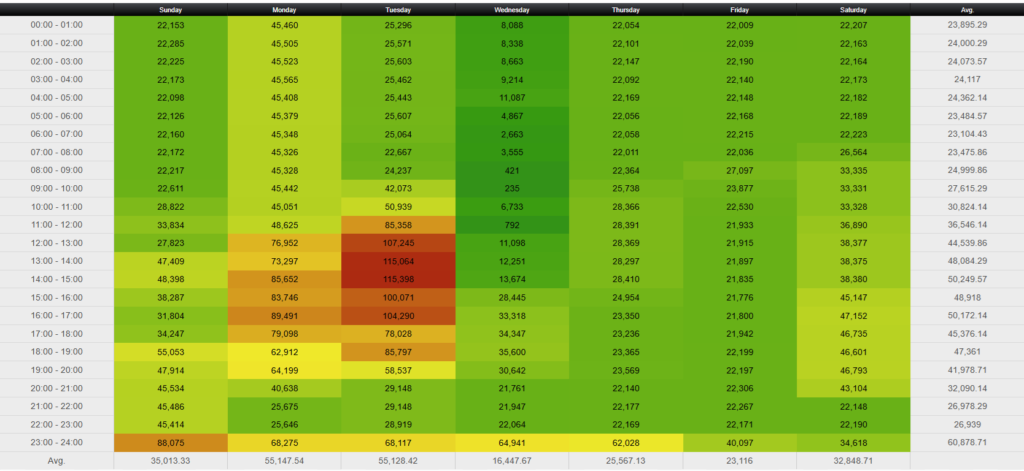Select the Wednesday cell 64,941
The width and height of the screenshot is (1024, 471).
pyautogui.click(x=512, y=442)
